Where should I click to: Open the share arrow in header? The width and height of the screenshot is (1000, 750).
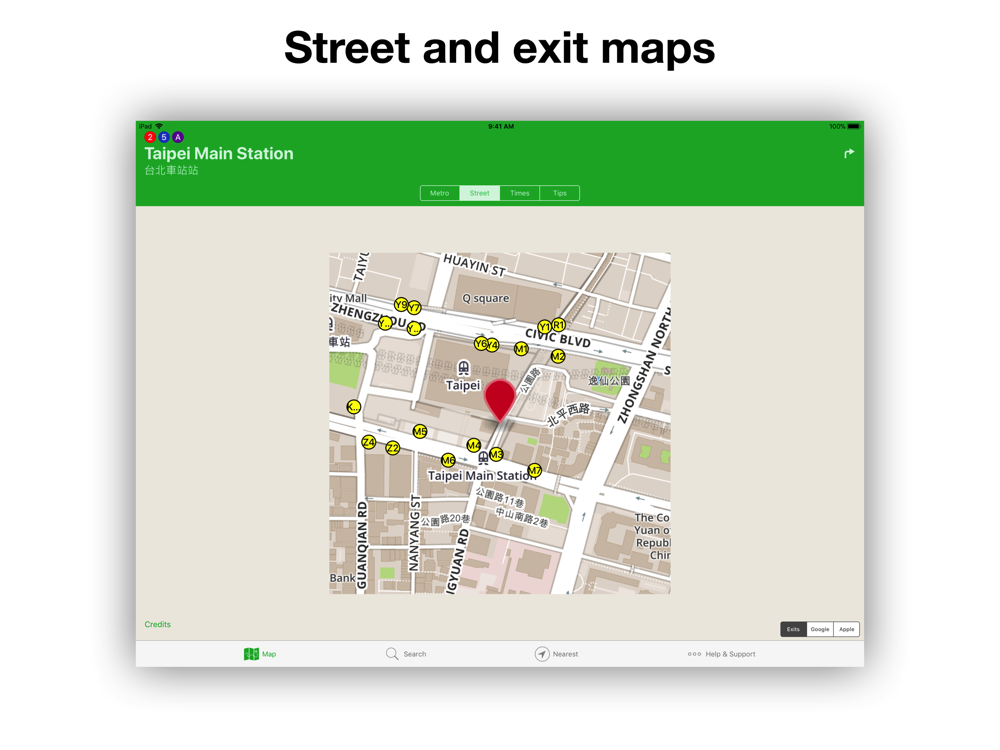pyautogui.click(x=849, y=154)
